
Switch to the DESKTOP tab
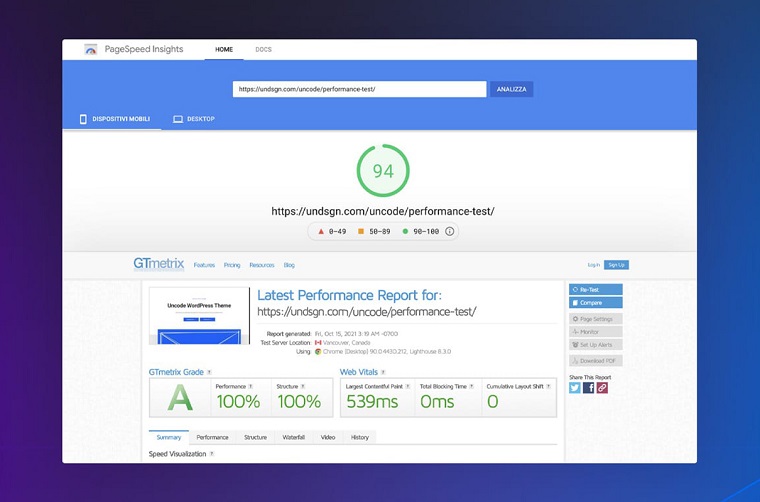point(194,119)
